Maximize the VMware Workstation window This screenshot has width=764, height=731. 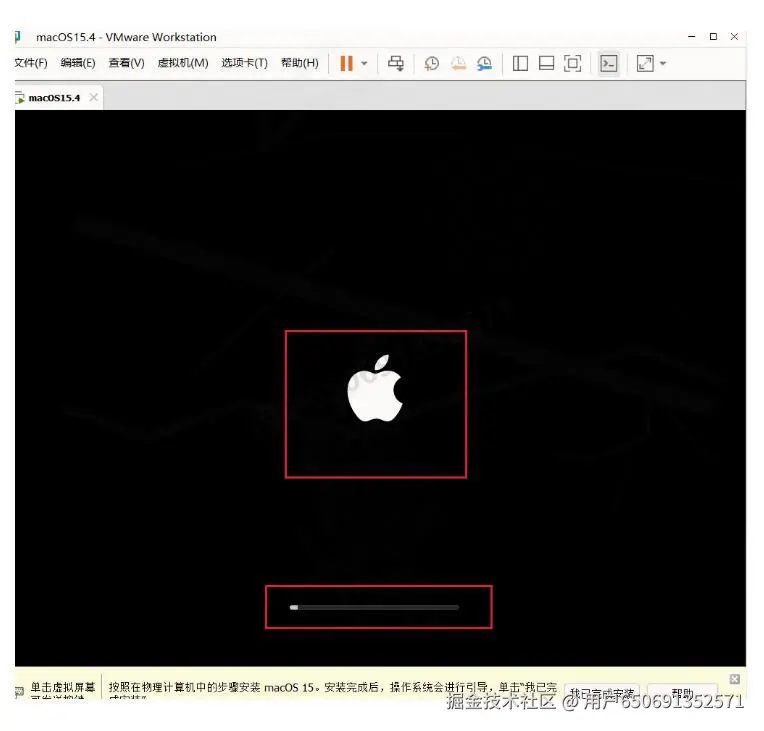point(713,37)
